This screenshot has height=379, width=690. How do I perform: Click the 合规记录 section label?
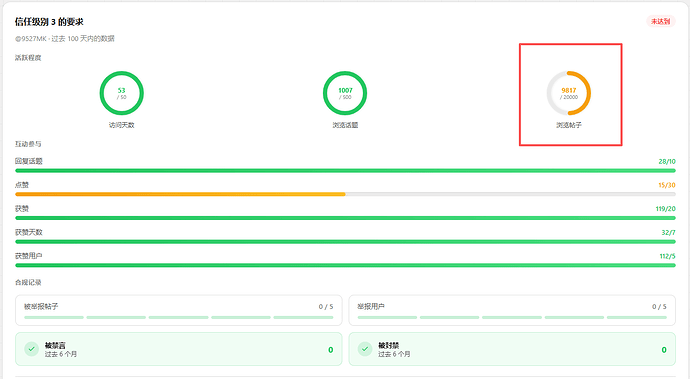(x=28, y=283)
